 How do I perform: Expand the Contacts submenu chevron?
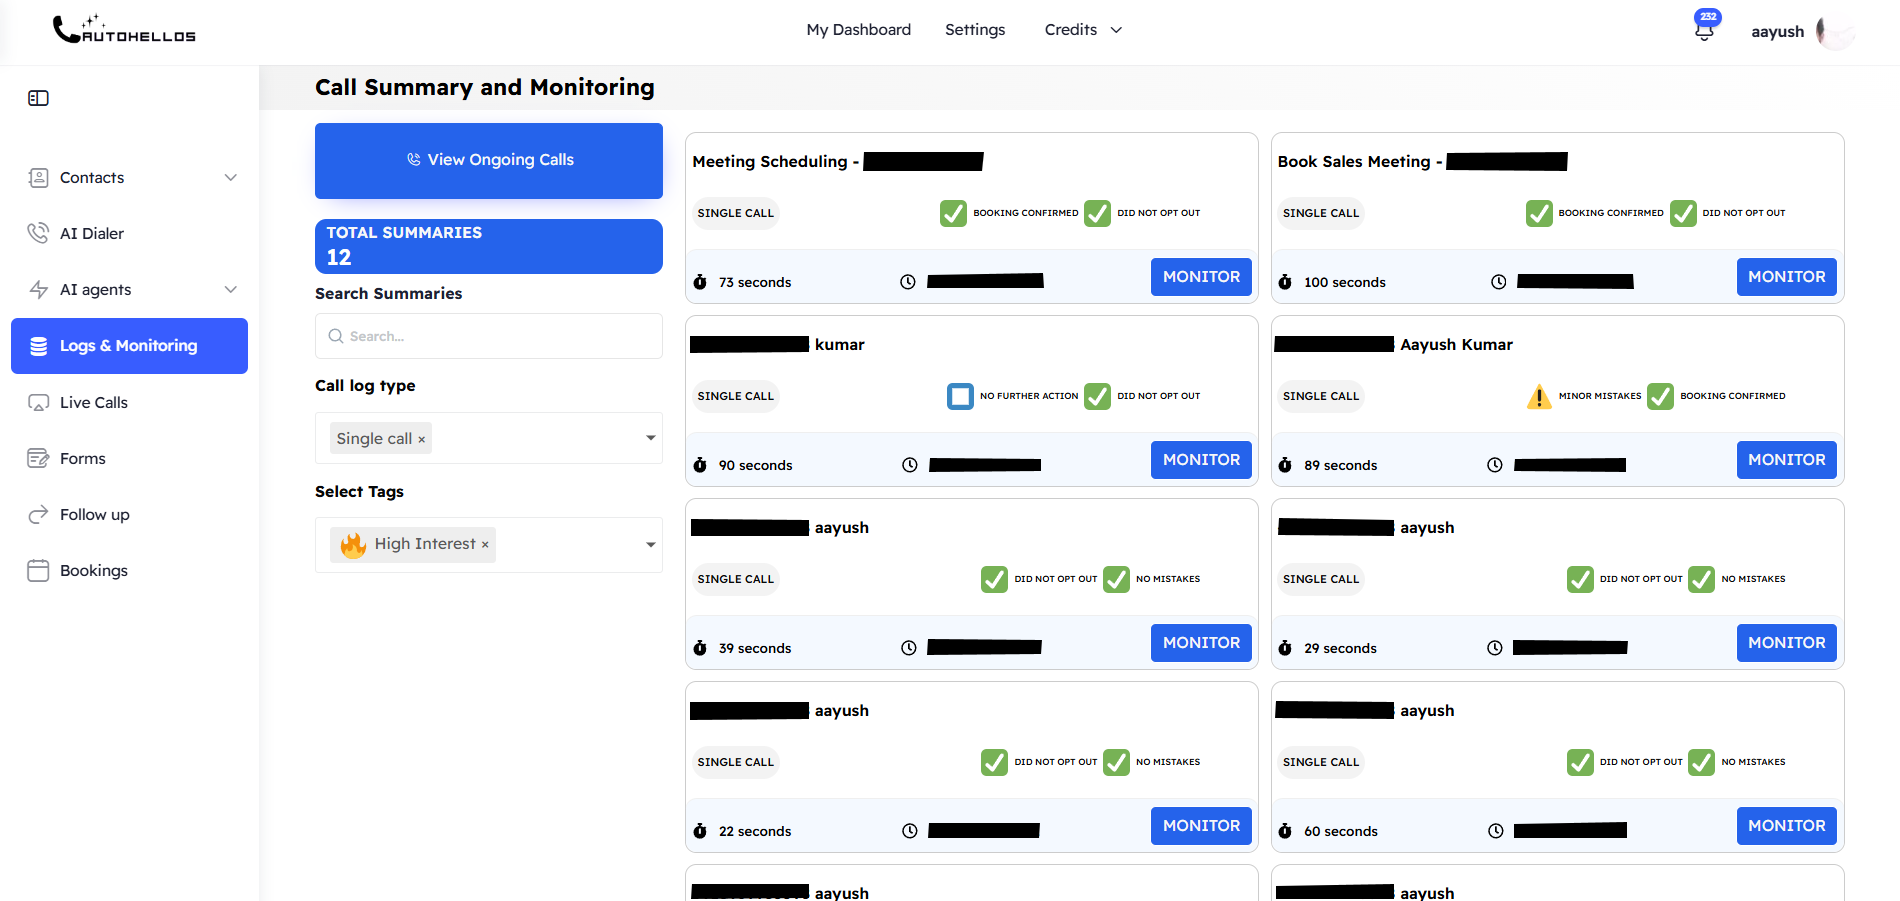pos(231,178)
